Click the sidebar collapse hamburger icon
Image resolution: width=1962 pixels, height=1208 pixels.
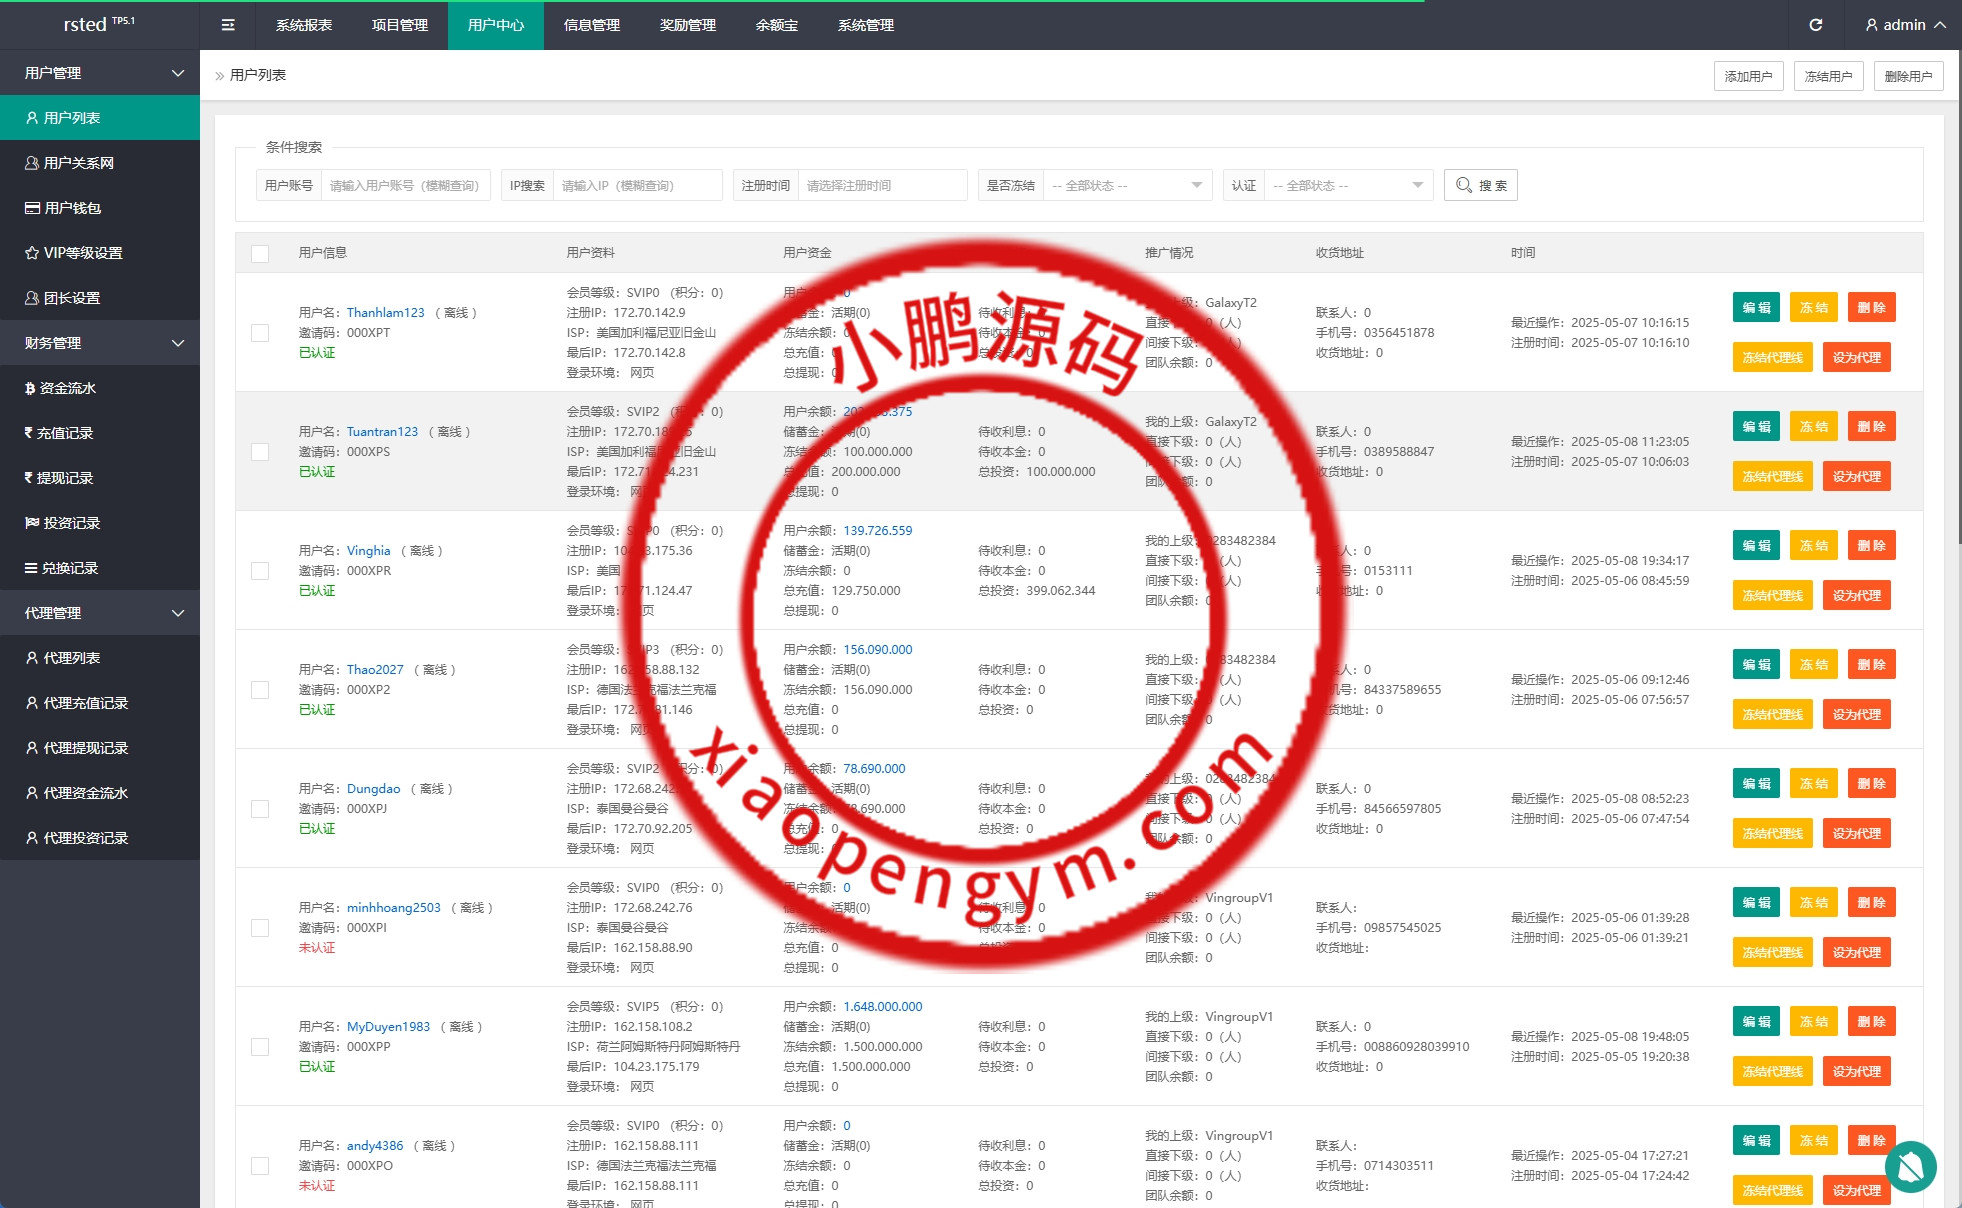point(228,25)
